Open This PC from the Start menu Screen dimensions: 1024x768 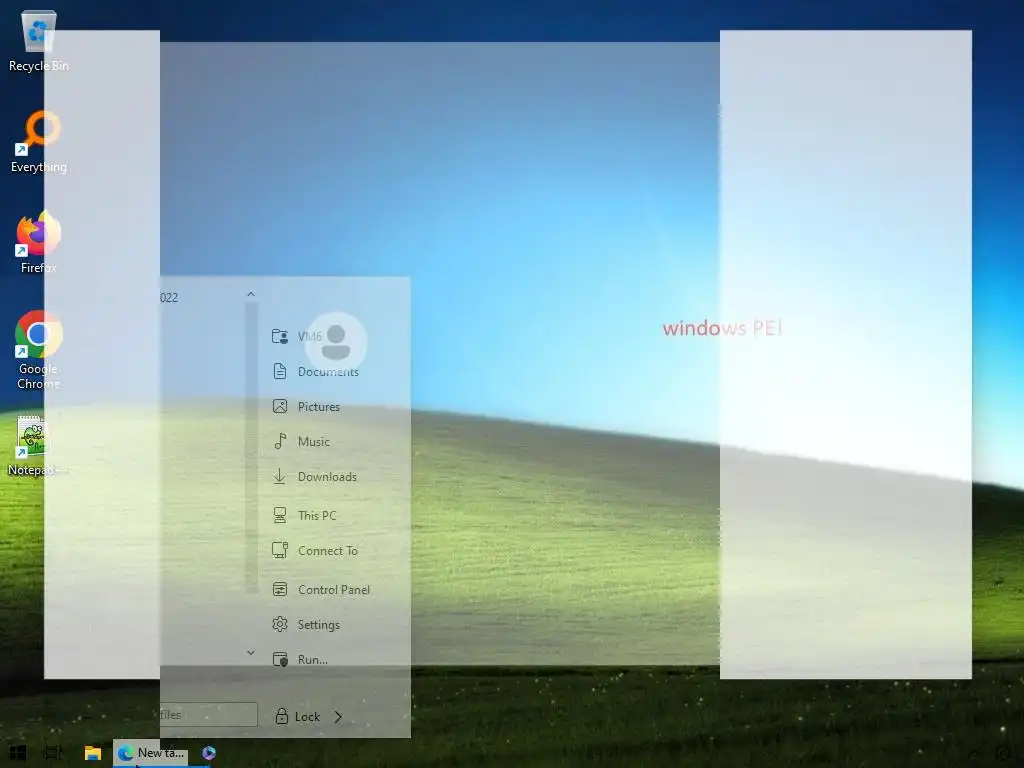pyautogui.click(x=305, y=515)
